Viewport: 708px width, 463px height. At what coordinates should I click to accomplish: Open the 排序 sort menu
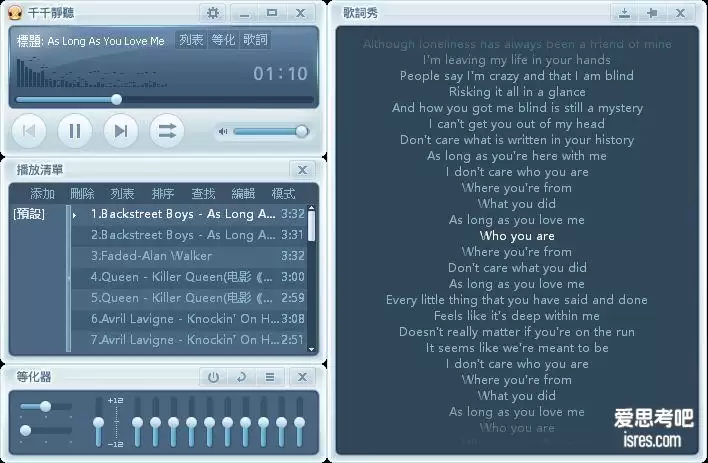(x=163, y=194)
